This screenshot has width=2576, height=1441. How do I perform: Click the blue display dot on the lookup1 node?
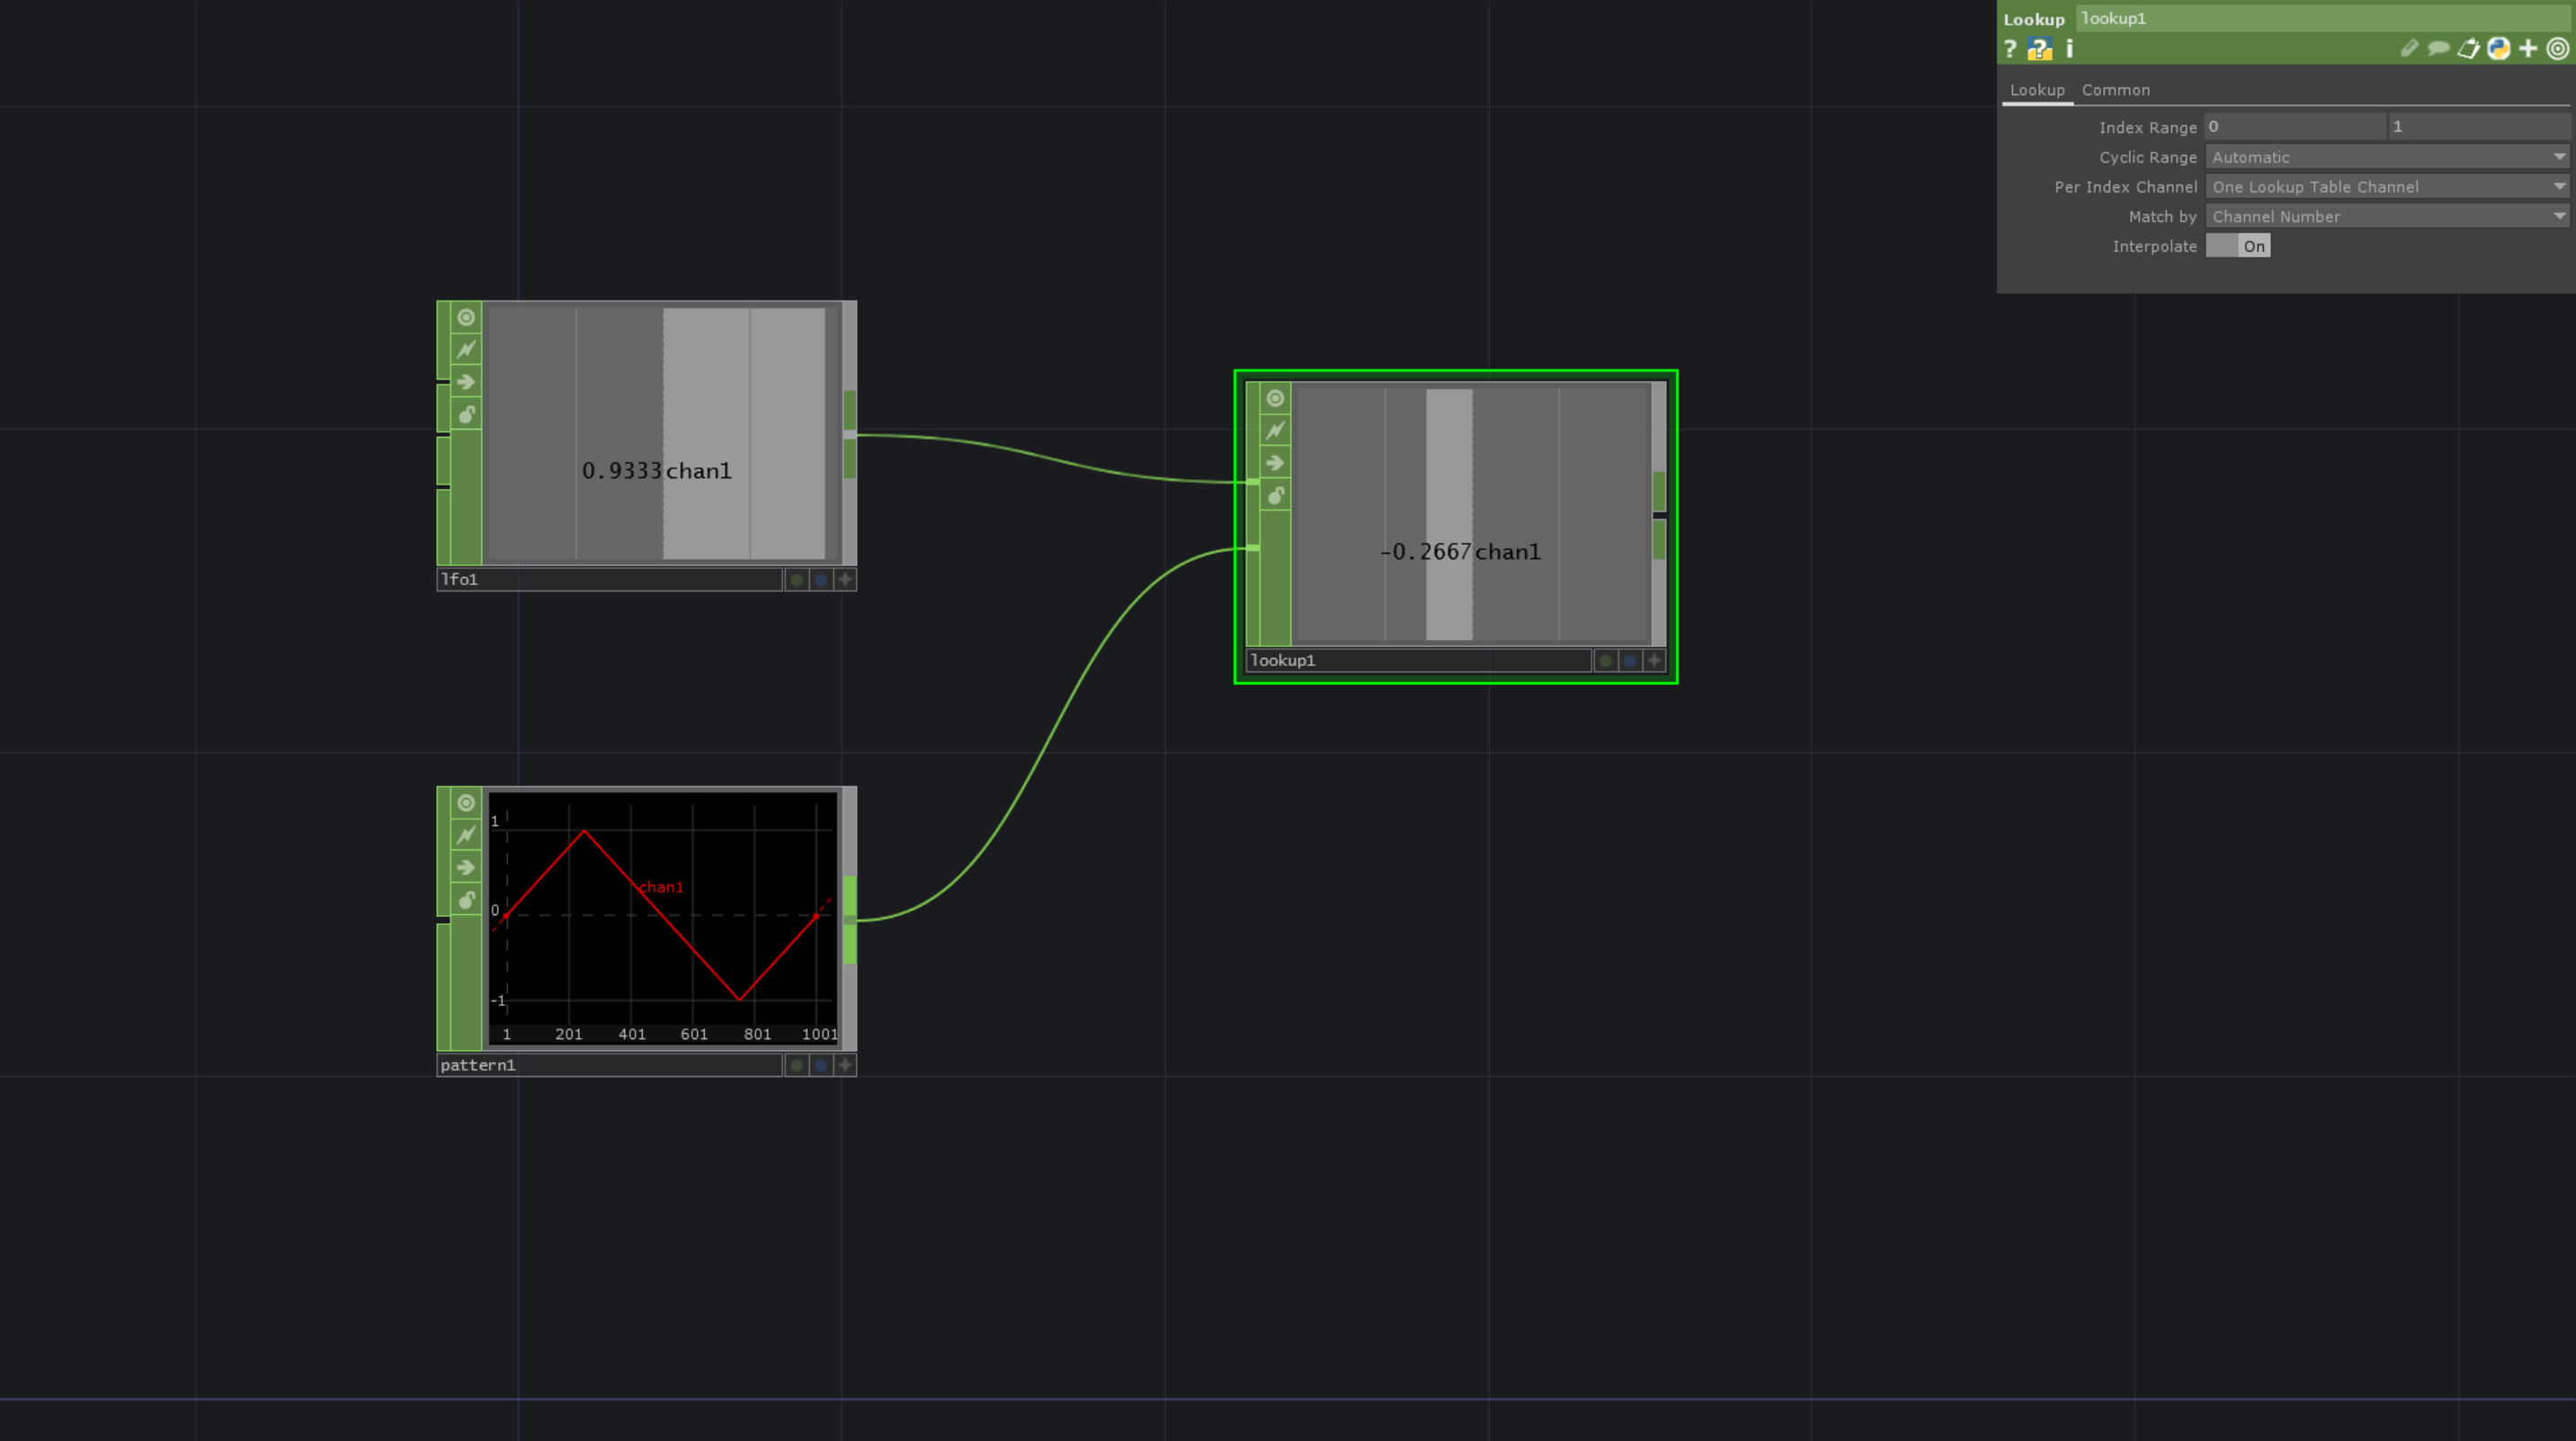(x=1630, y=660)
